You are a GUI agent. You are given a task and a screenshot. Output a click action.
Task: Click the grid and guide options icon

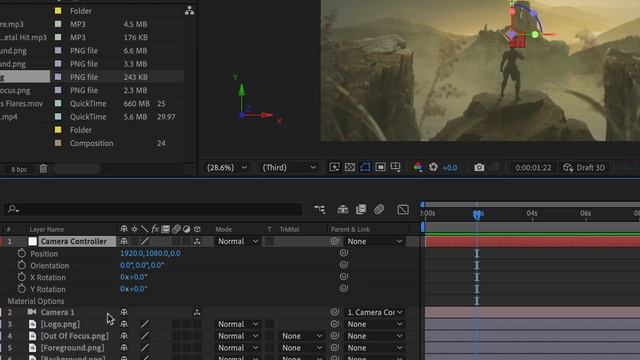point(396,167)
